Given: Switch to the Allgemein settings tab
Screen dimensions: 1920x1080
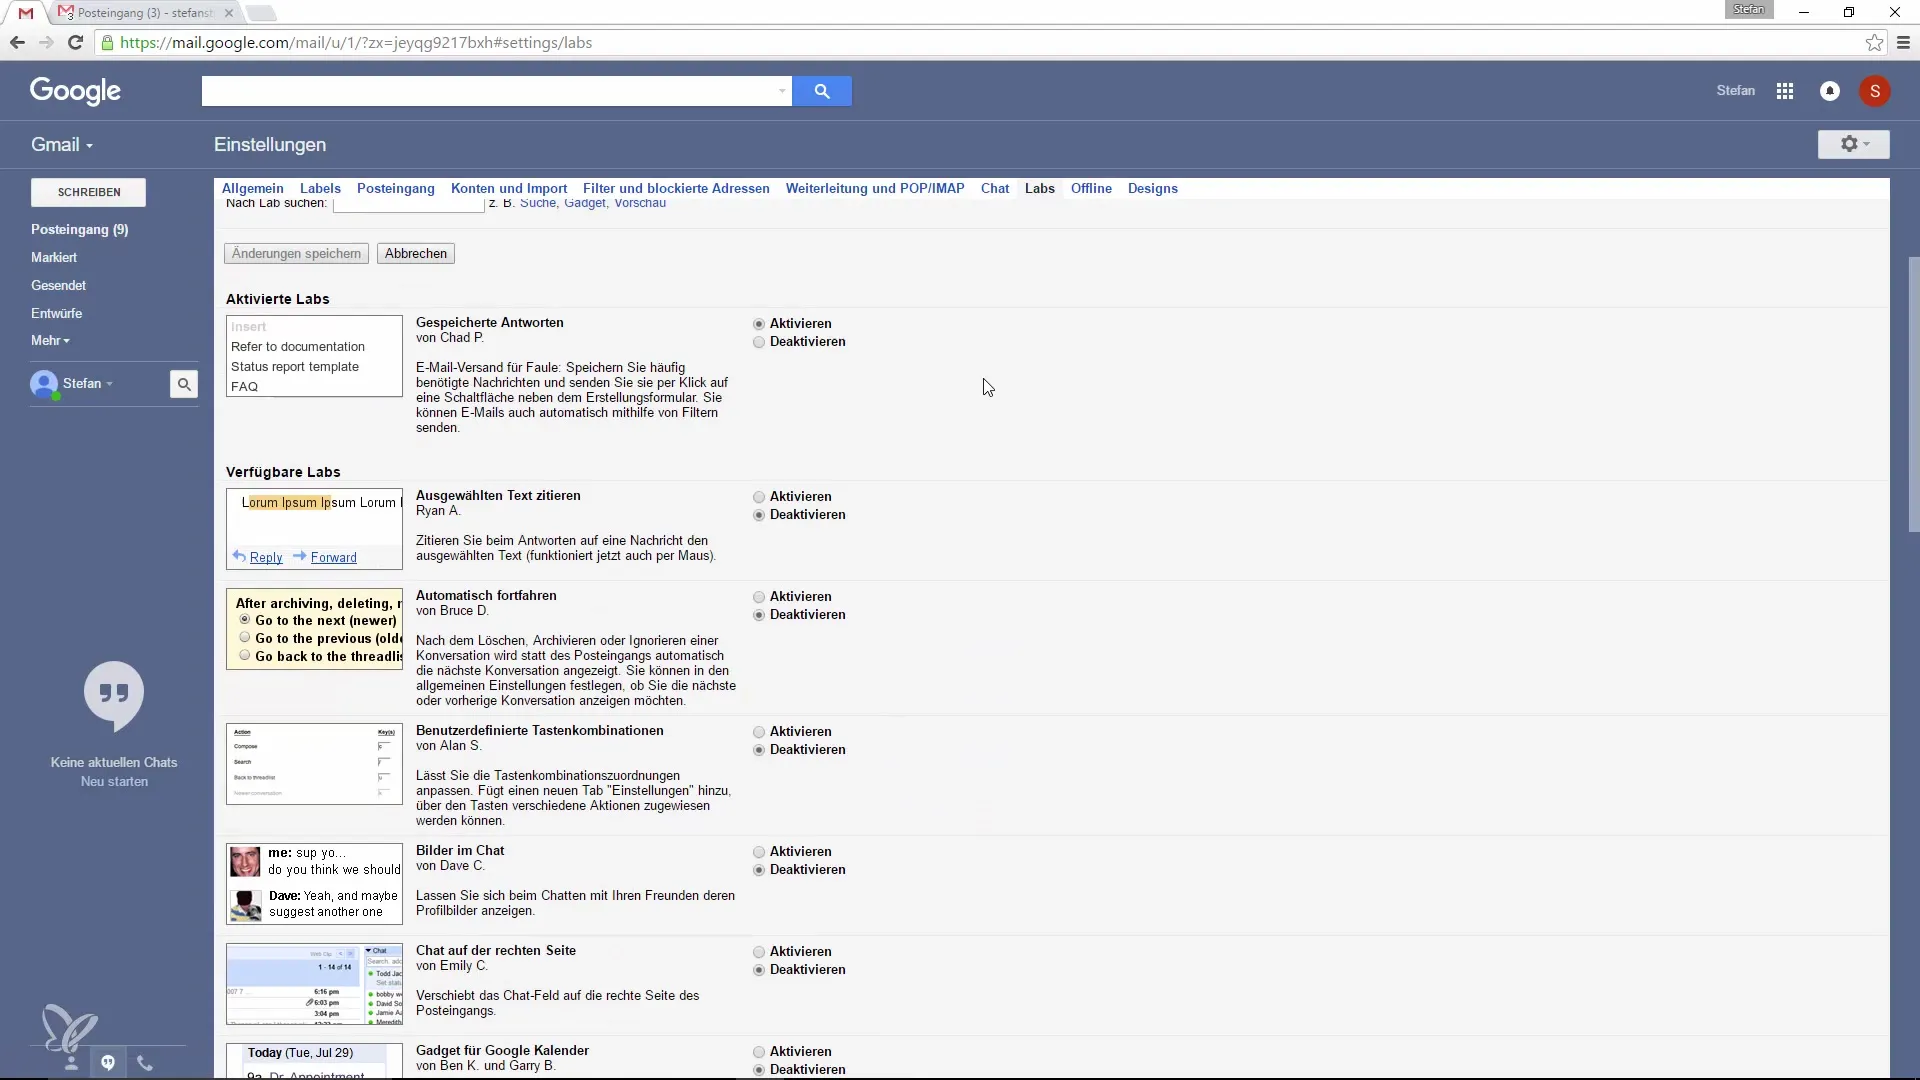Looking at the screenshot, I should point(252,188).
